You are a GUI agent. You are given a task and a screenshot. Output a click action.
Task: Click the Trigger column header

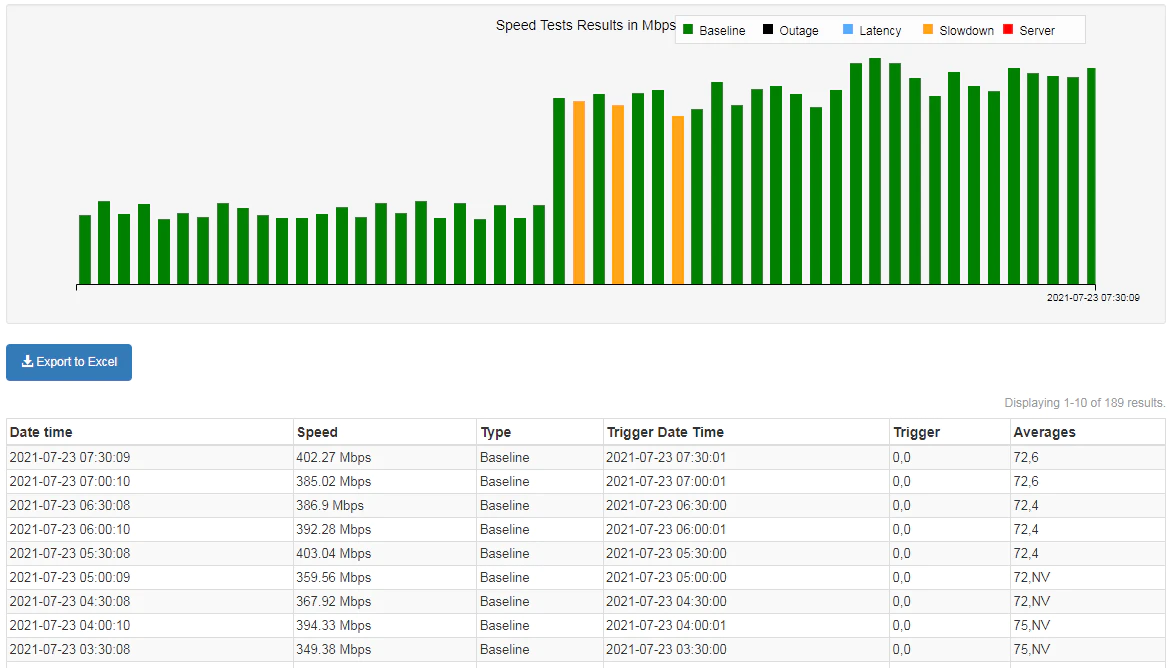[x=916, y=432]
